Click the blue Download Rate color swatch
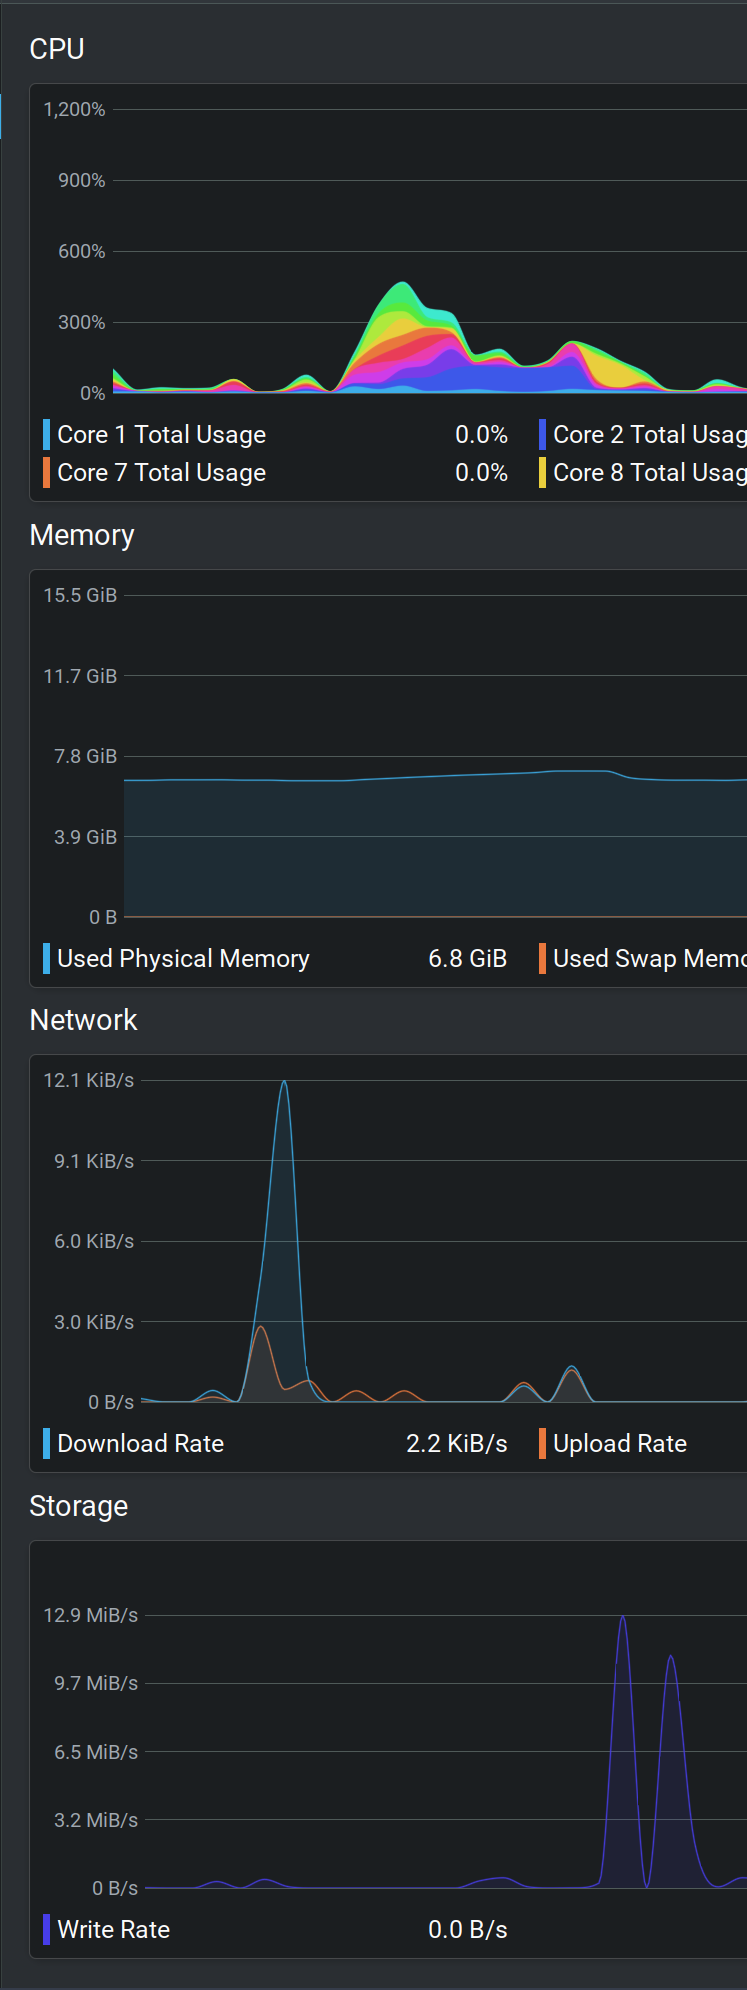 point(47,1444)
